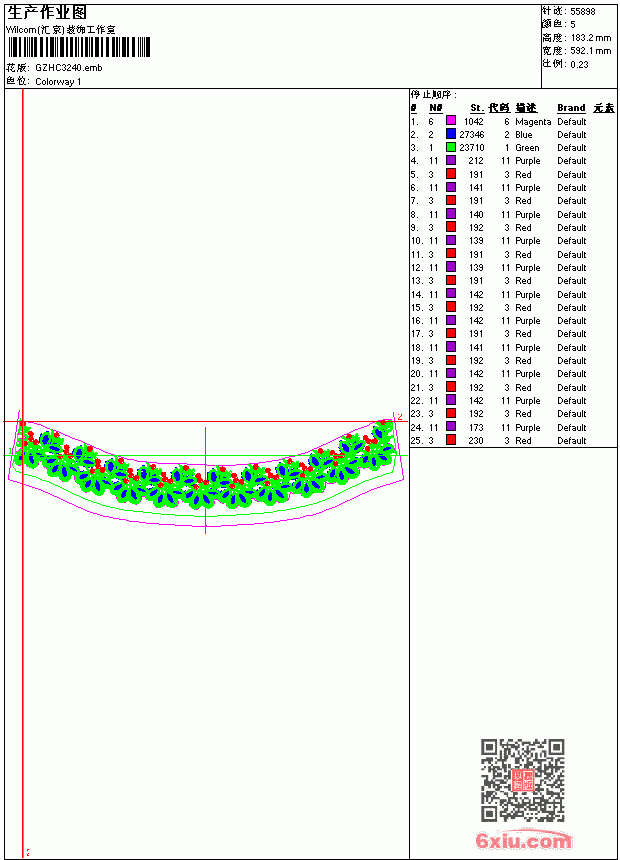Click the 6xiu.com watermark logo
Viewport: 620px width, 860px height.
point(523,839)
